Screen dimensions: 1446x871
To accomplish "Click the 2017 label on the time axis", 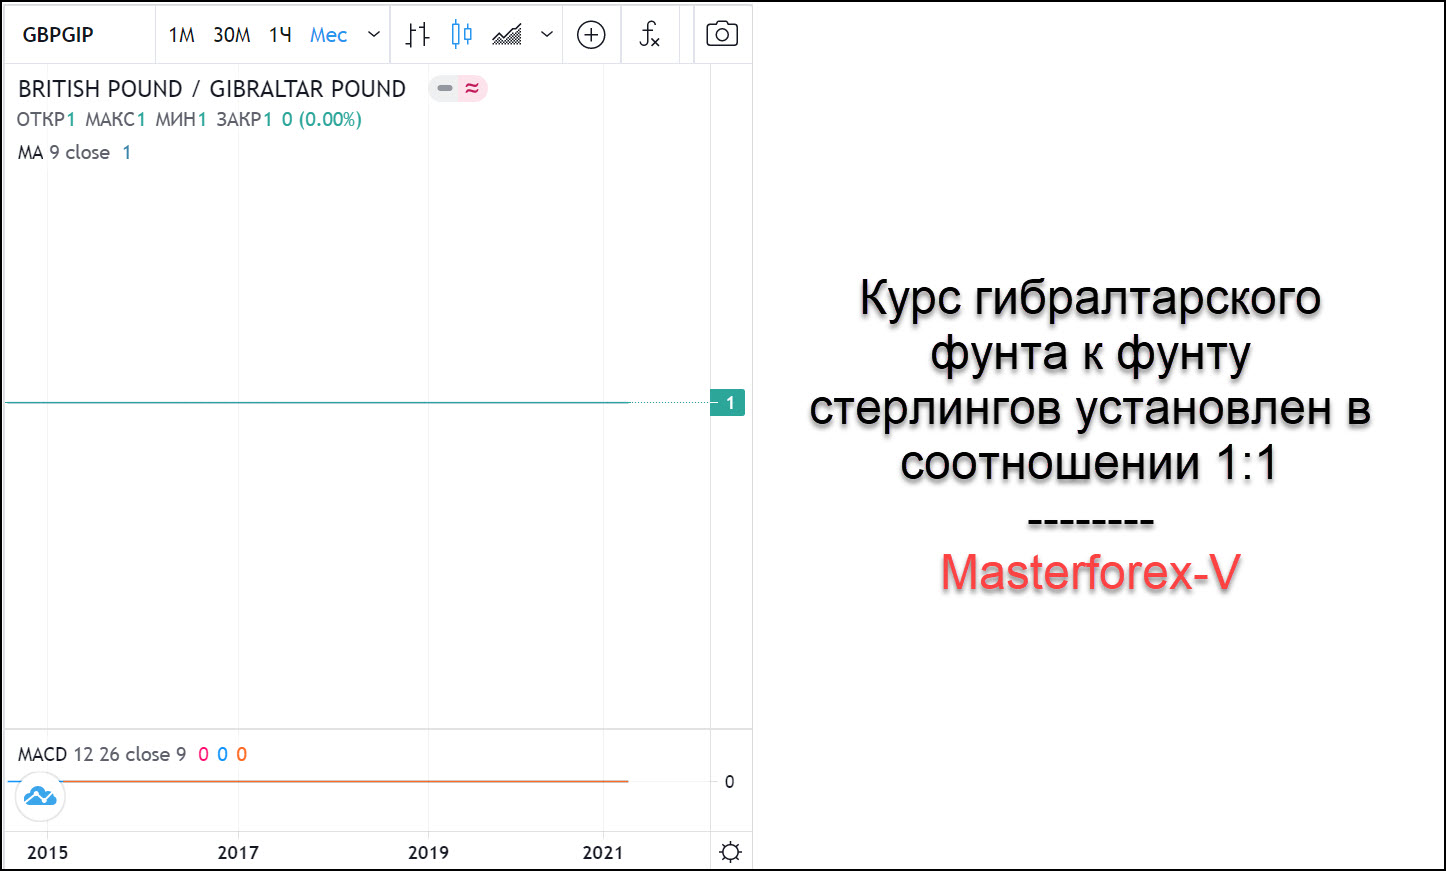I will tap(238, 853).
